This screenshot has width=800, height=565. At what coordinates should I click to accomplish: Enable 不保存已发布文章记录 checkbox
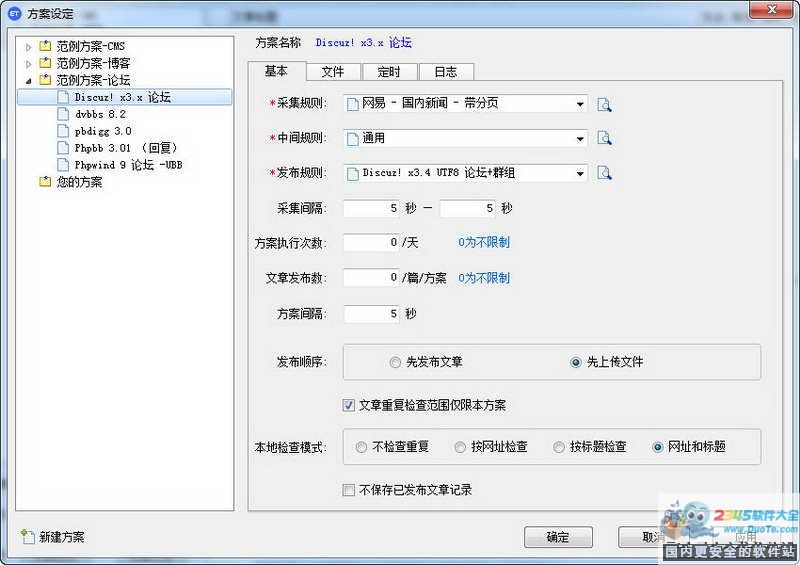348,490
